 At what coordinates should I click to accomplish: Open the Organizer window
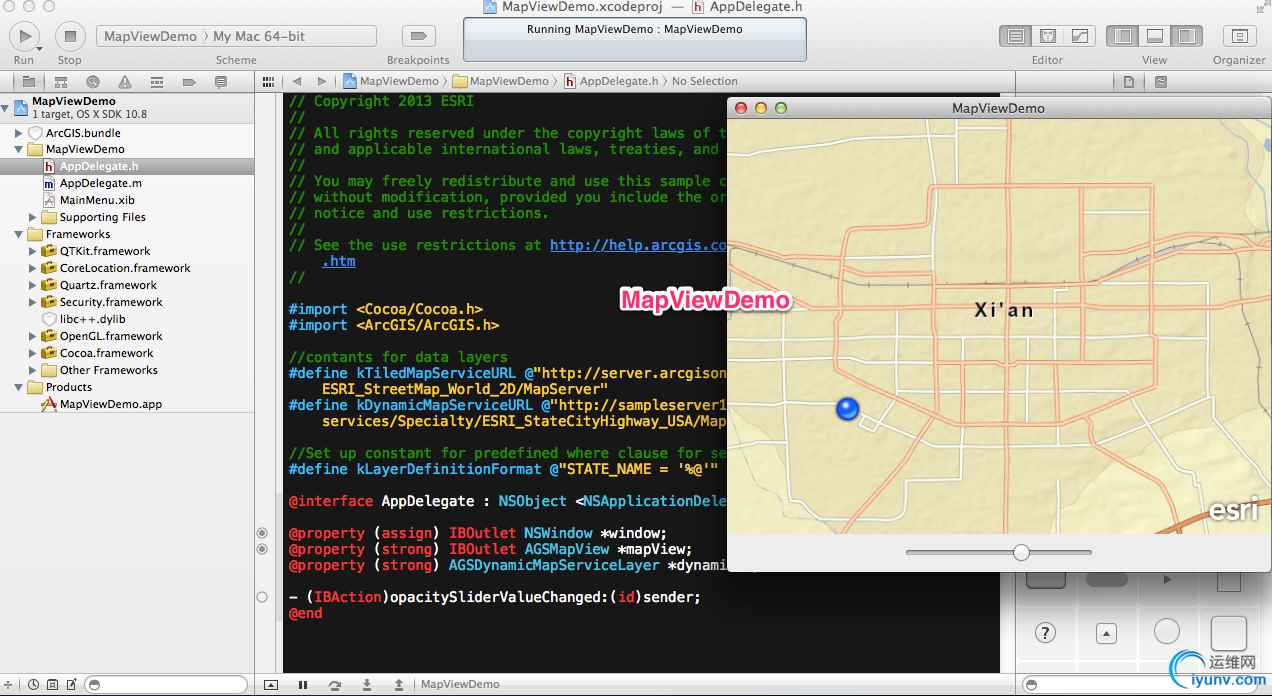pos(1239,36)
